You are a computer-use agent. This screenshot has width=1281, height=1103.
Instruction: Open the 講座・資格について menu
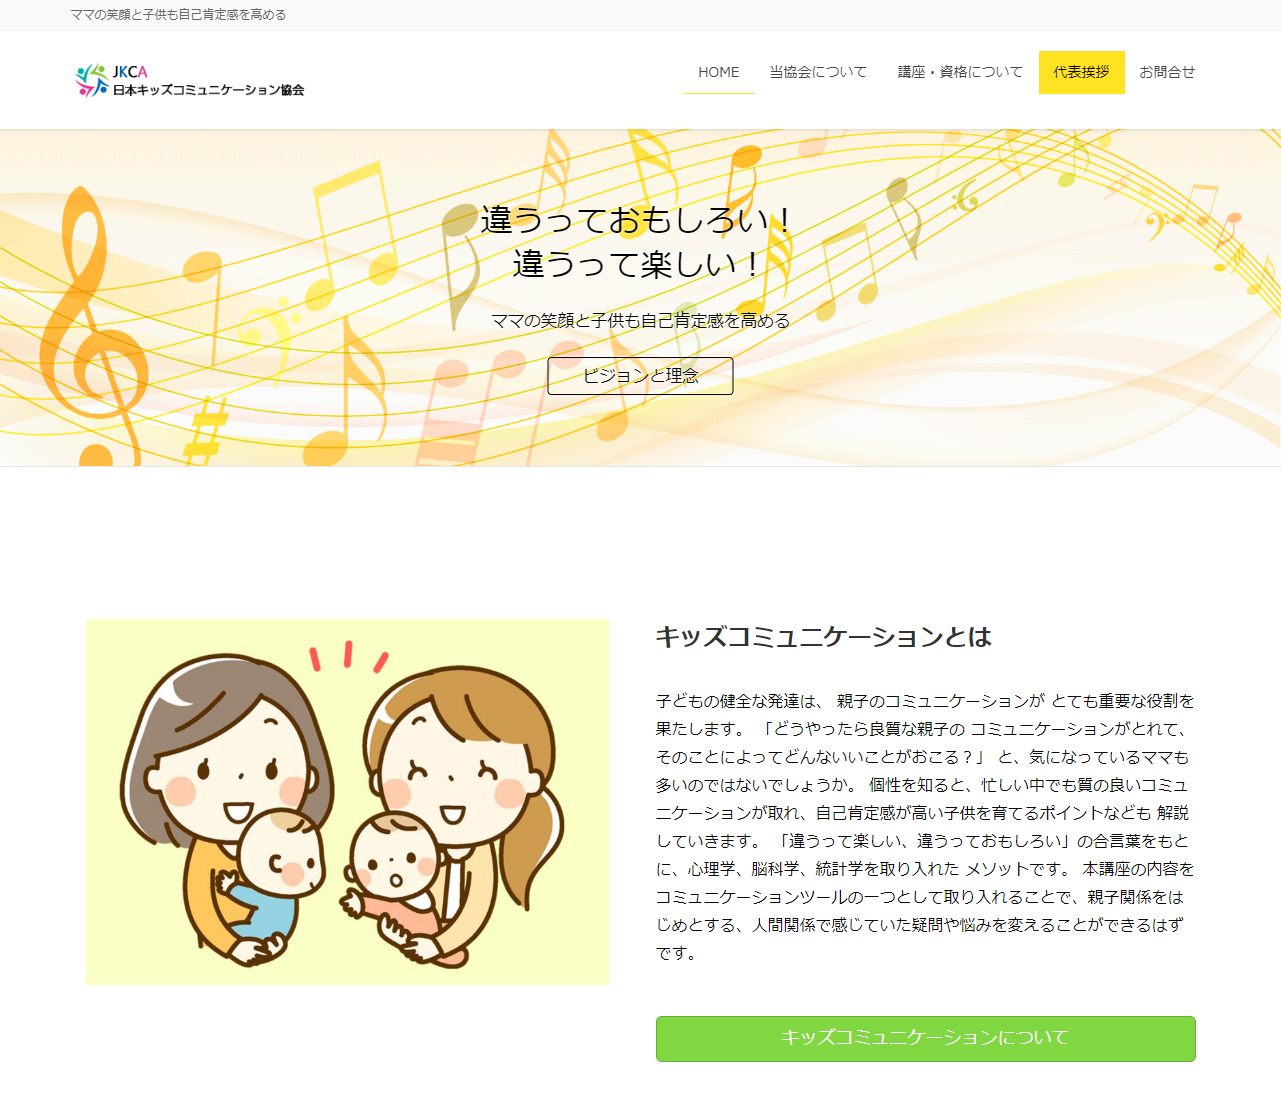point(960,72)
